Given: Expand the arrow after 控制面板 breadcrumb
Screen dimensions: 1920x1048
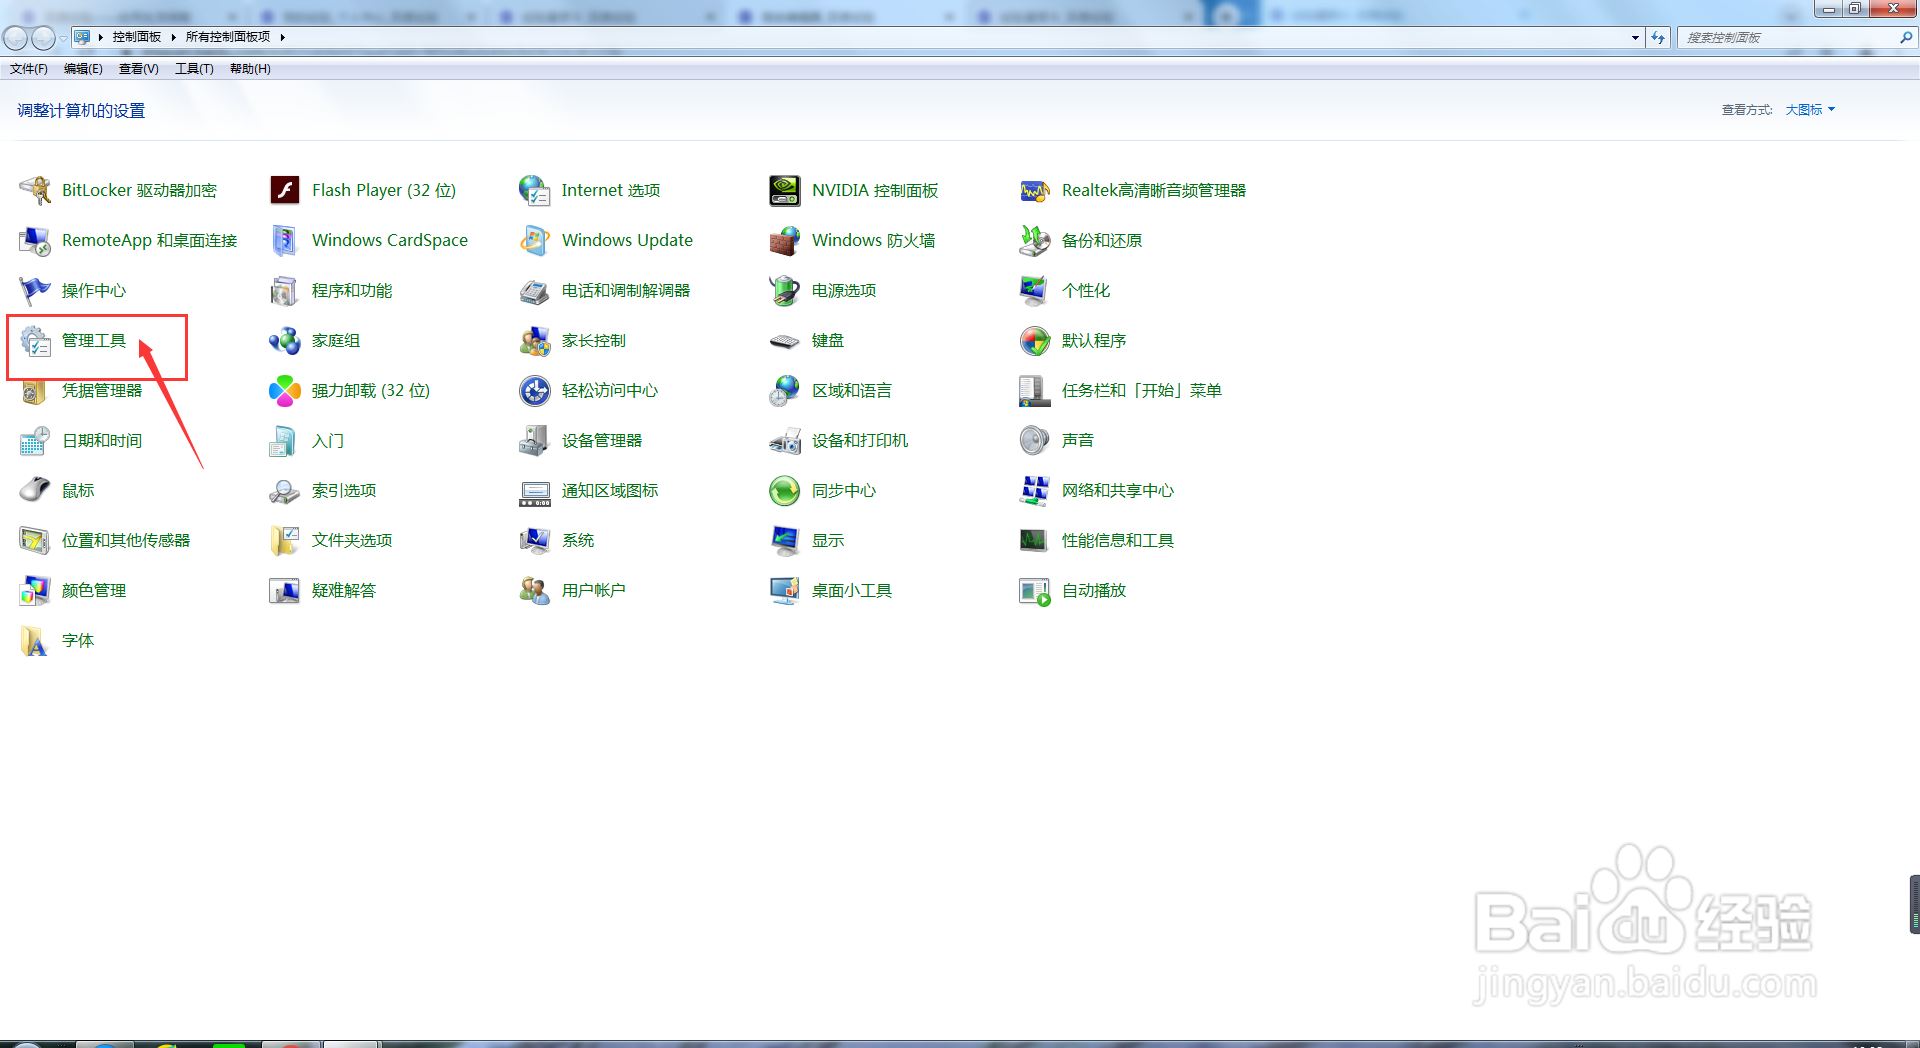Looking at the screenshot, I should point(173,37).
